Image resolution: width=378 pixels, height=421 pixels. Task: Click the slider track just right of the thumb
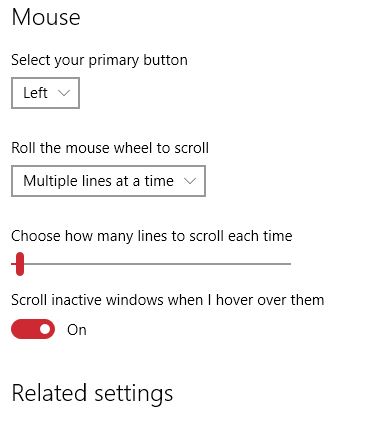click(29, 264)
